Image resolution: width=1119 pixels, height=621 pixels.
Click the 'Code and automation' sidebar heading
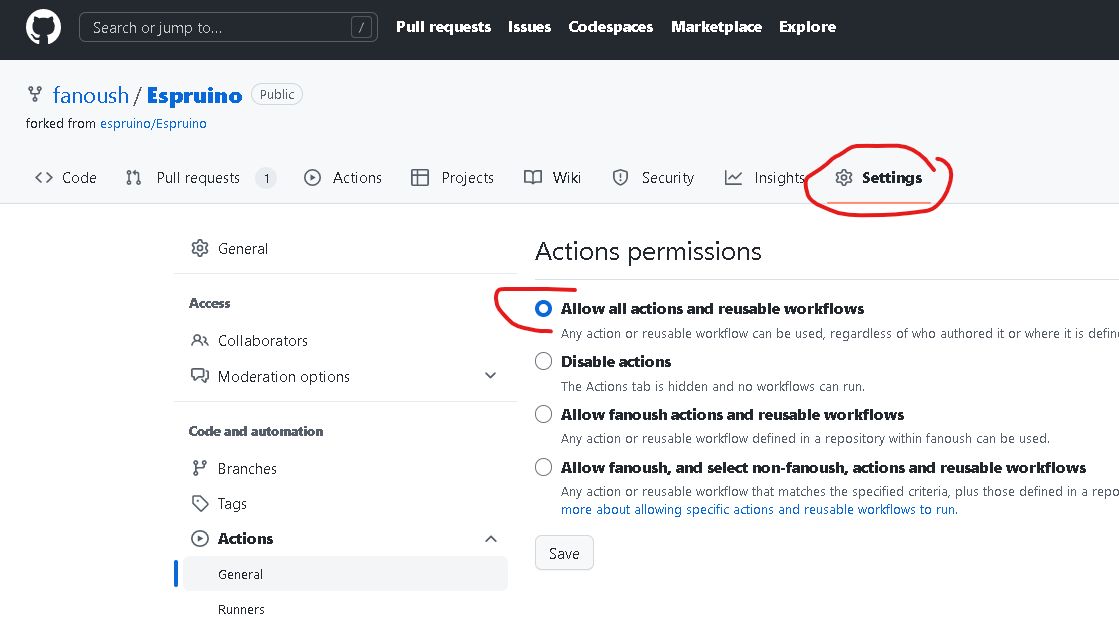(255, 431)
